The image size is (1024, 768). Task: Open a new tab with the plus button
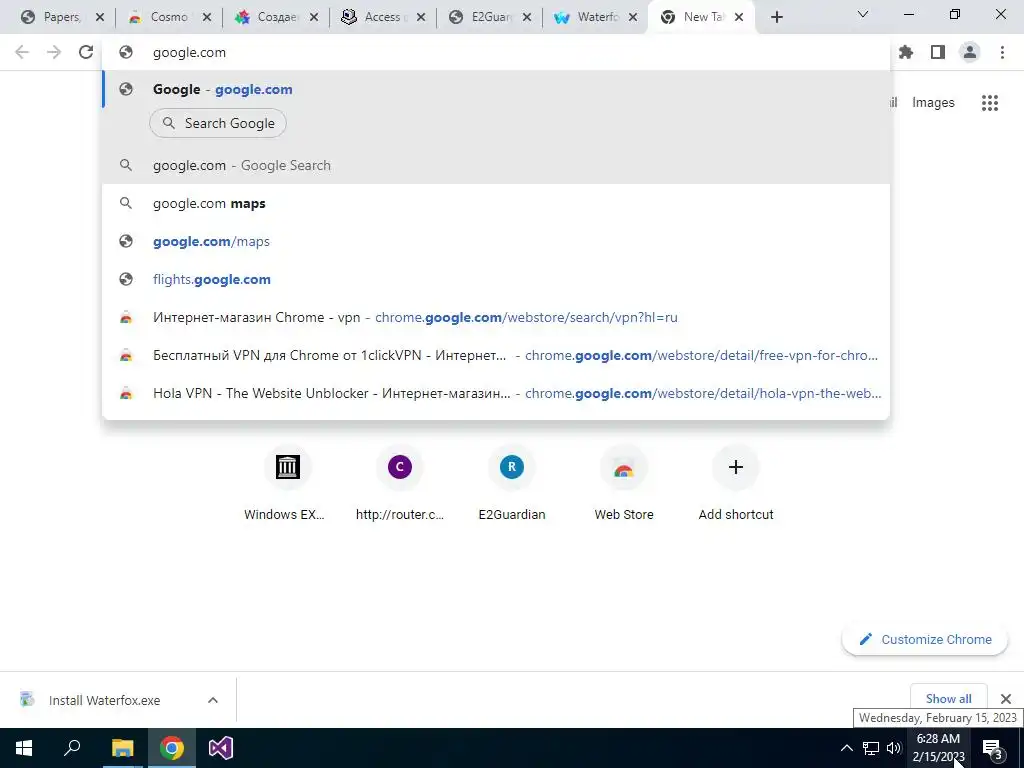pyautogui.click(x=776, y=17)
